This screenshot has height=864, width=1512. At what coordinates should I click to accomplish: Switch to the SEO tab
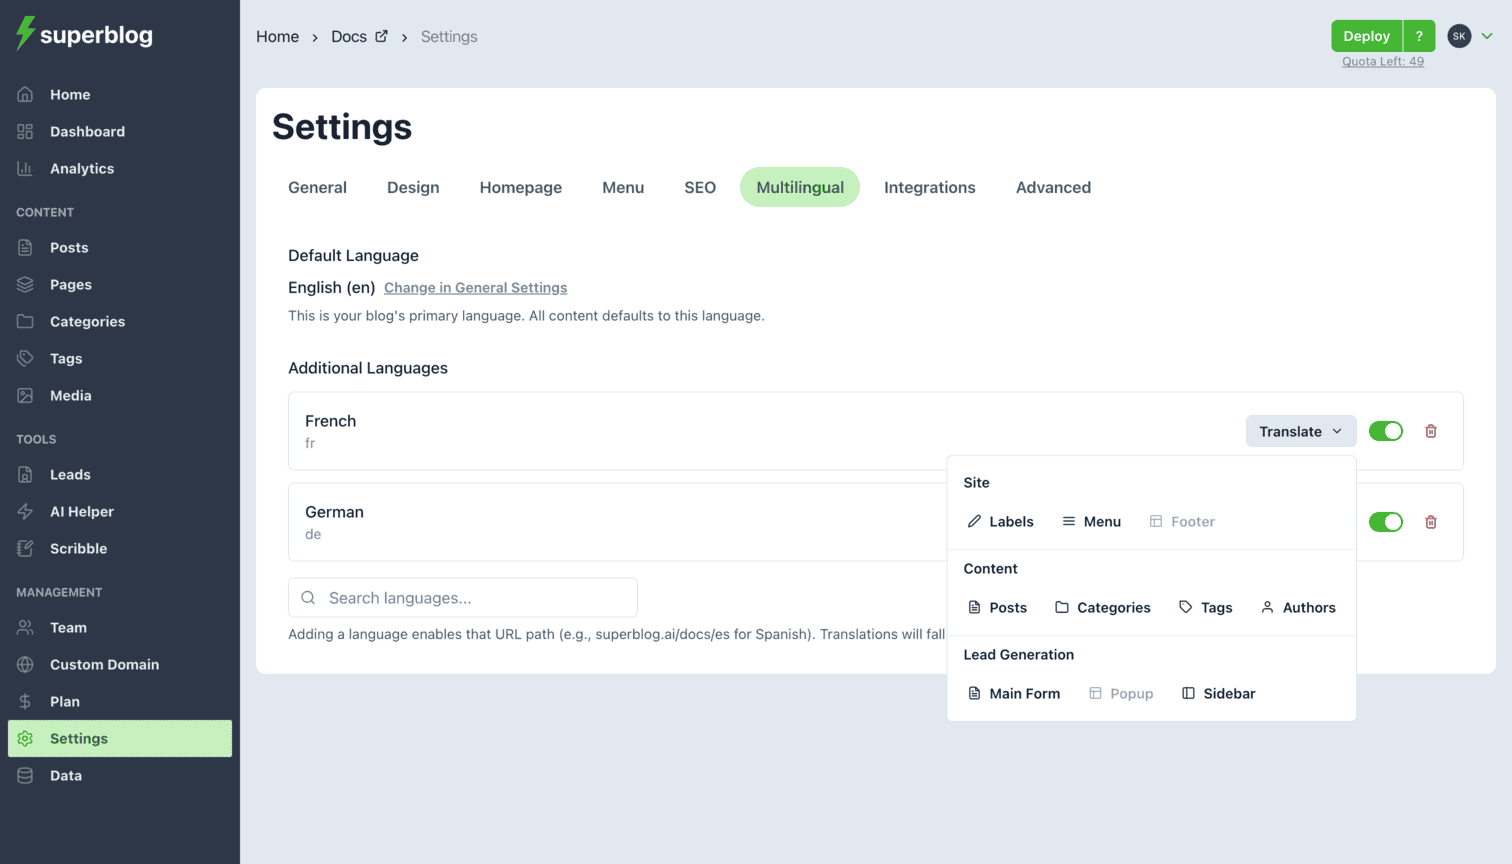click(x=700, y=187)
